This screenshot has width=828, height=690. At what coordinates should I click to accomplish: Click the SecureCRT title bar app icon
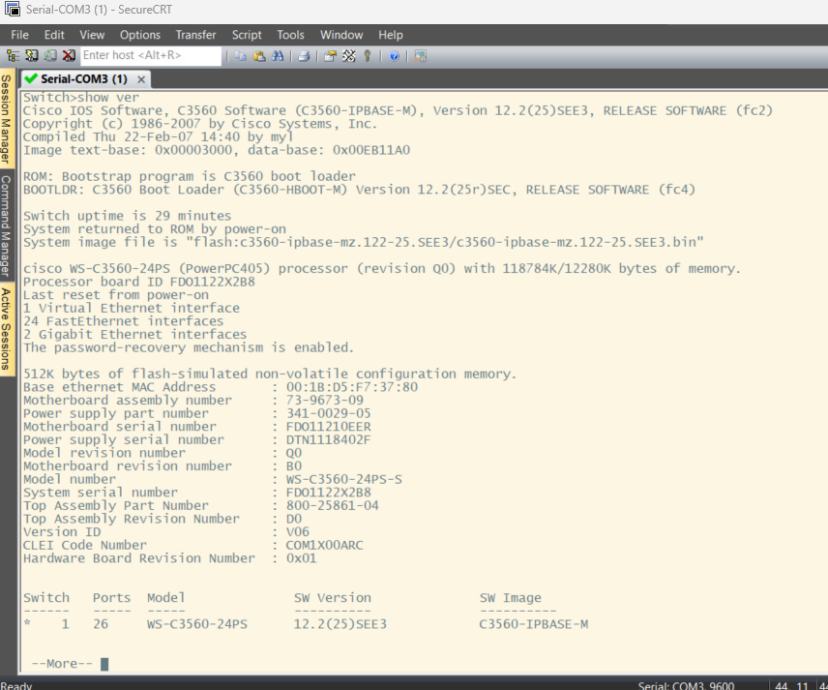pyautogui.click(x=12, y=9)
